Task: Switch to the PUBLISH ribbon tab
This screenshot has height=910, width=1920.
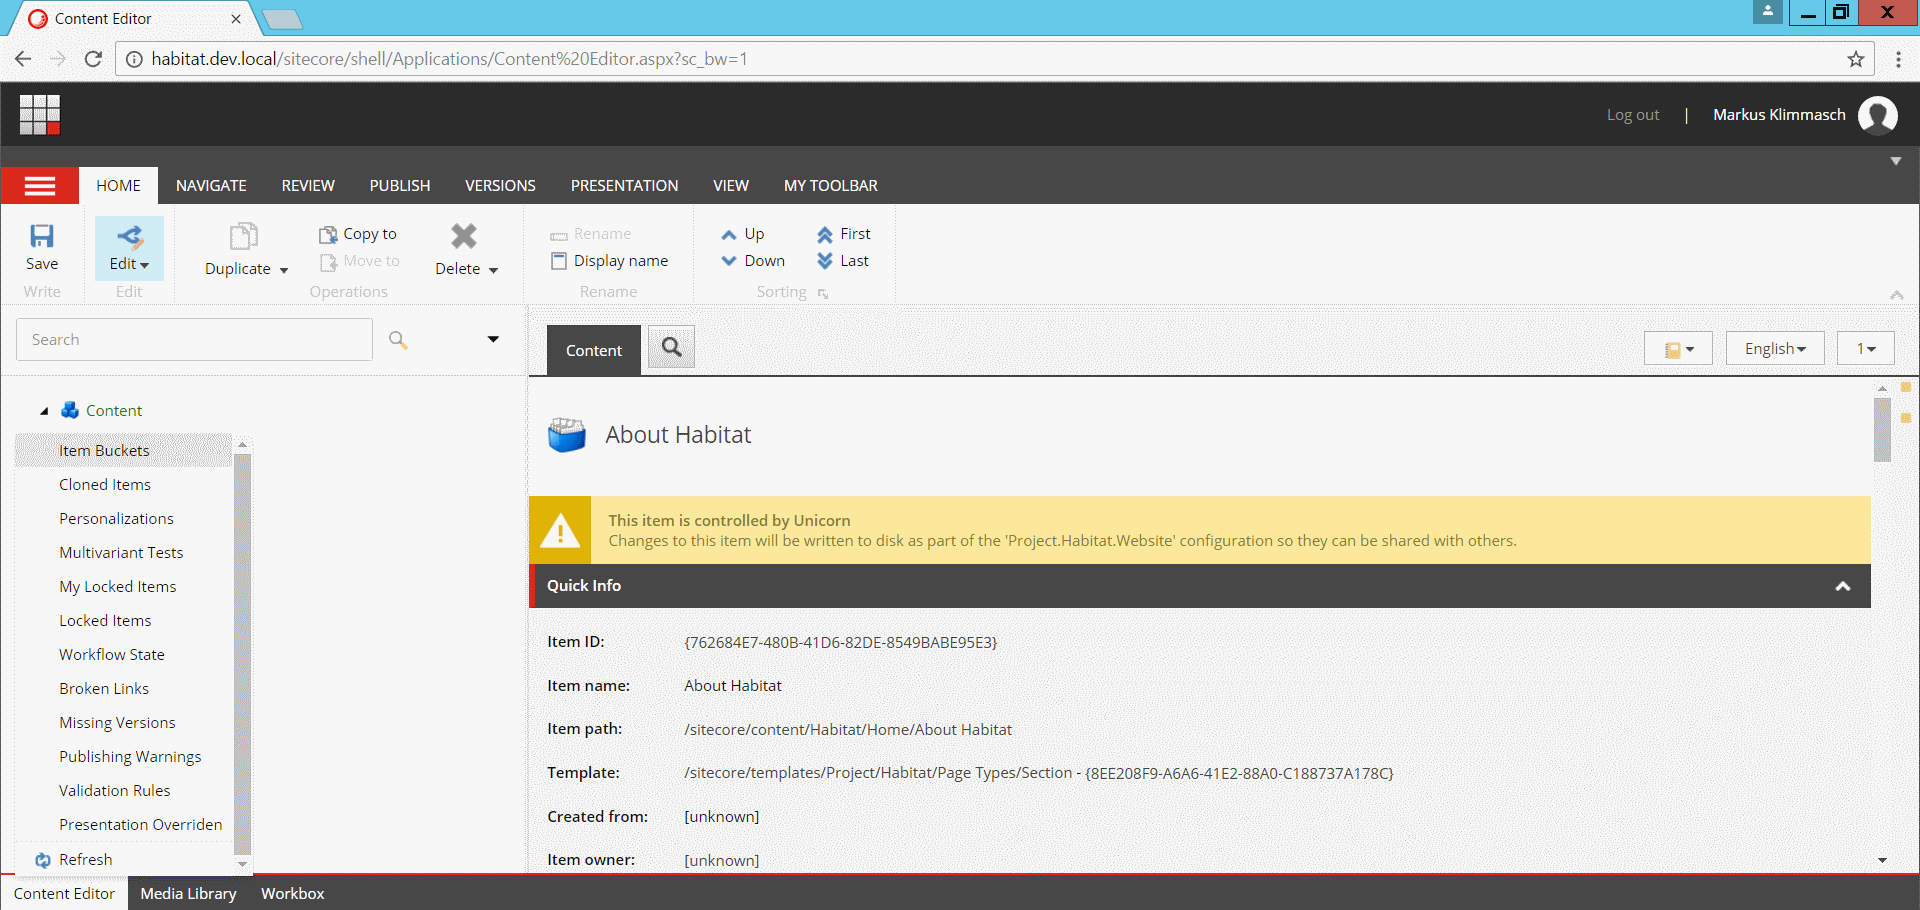Action: (x=400, y=186)
